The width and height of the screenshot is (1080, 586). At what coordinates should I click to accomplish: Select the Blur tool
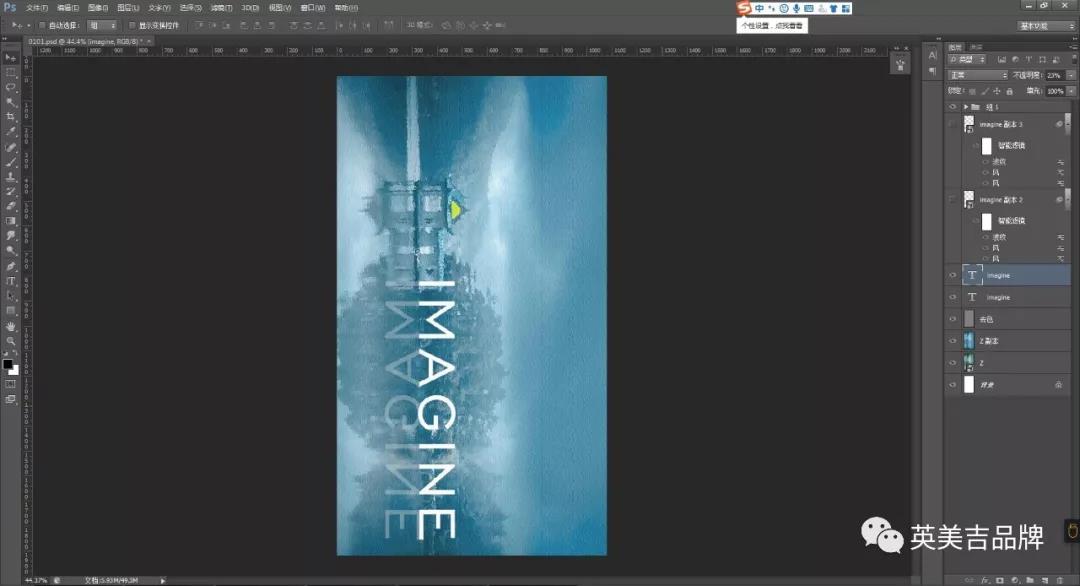[10, 236]
